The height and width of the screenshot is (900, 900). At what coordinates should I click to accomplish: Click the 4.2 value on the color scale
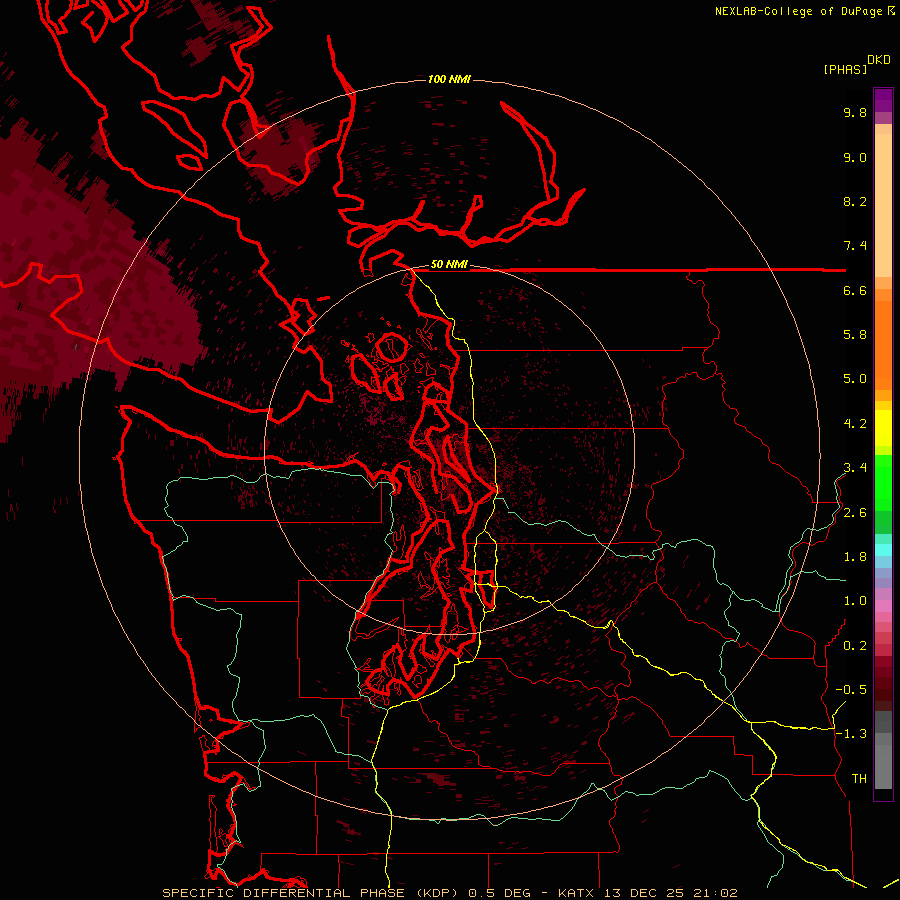tap(855, 424)
